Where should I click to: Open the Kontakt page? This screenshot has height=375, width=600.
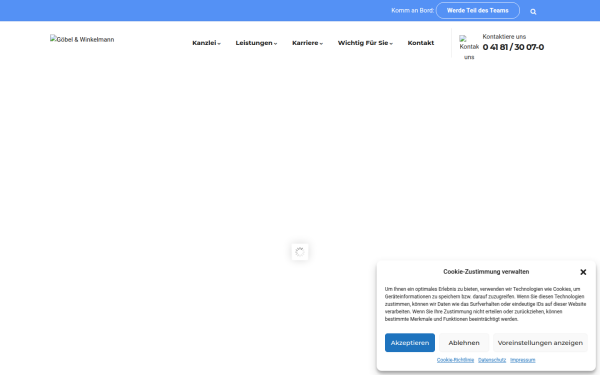coord(421,43)
